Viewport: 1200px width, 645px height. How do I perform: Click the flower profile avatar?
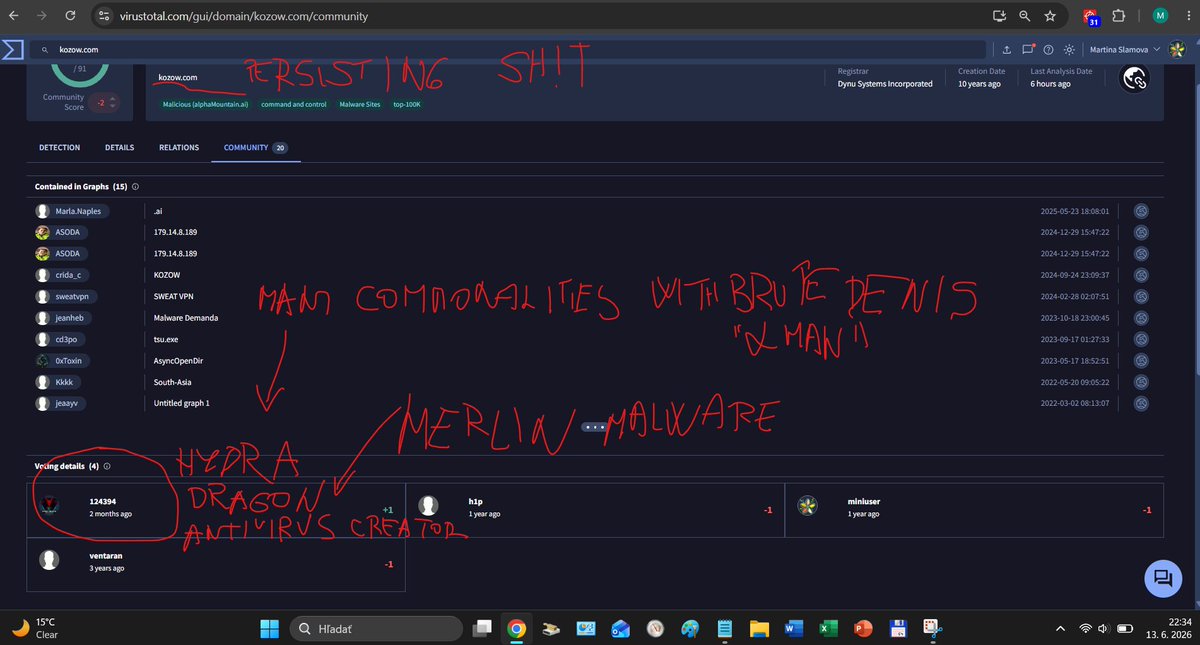point(1177,50)
